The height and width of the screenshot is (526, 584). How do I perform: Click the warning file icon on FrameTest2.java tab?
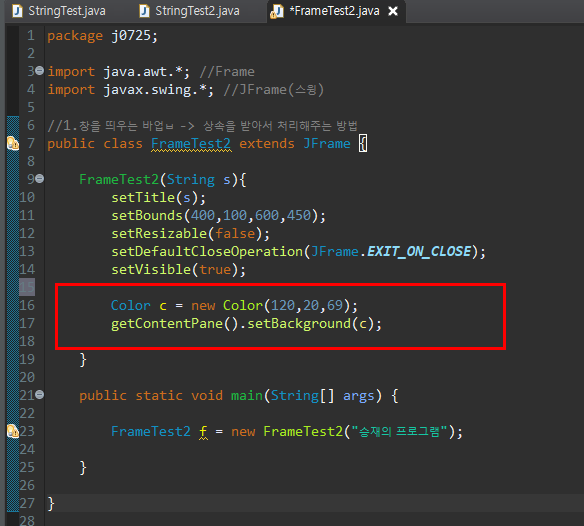[277, 11]
